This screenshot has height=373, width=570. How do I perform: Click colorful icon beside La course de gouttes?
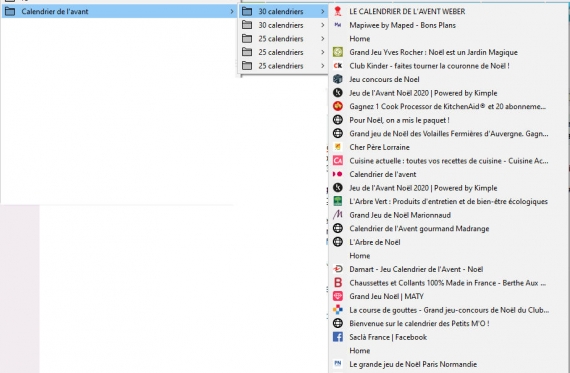[338, 310]
